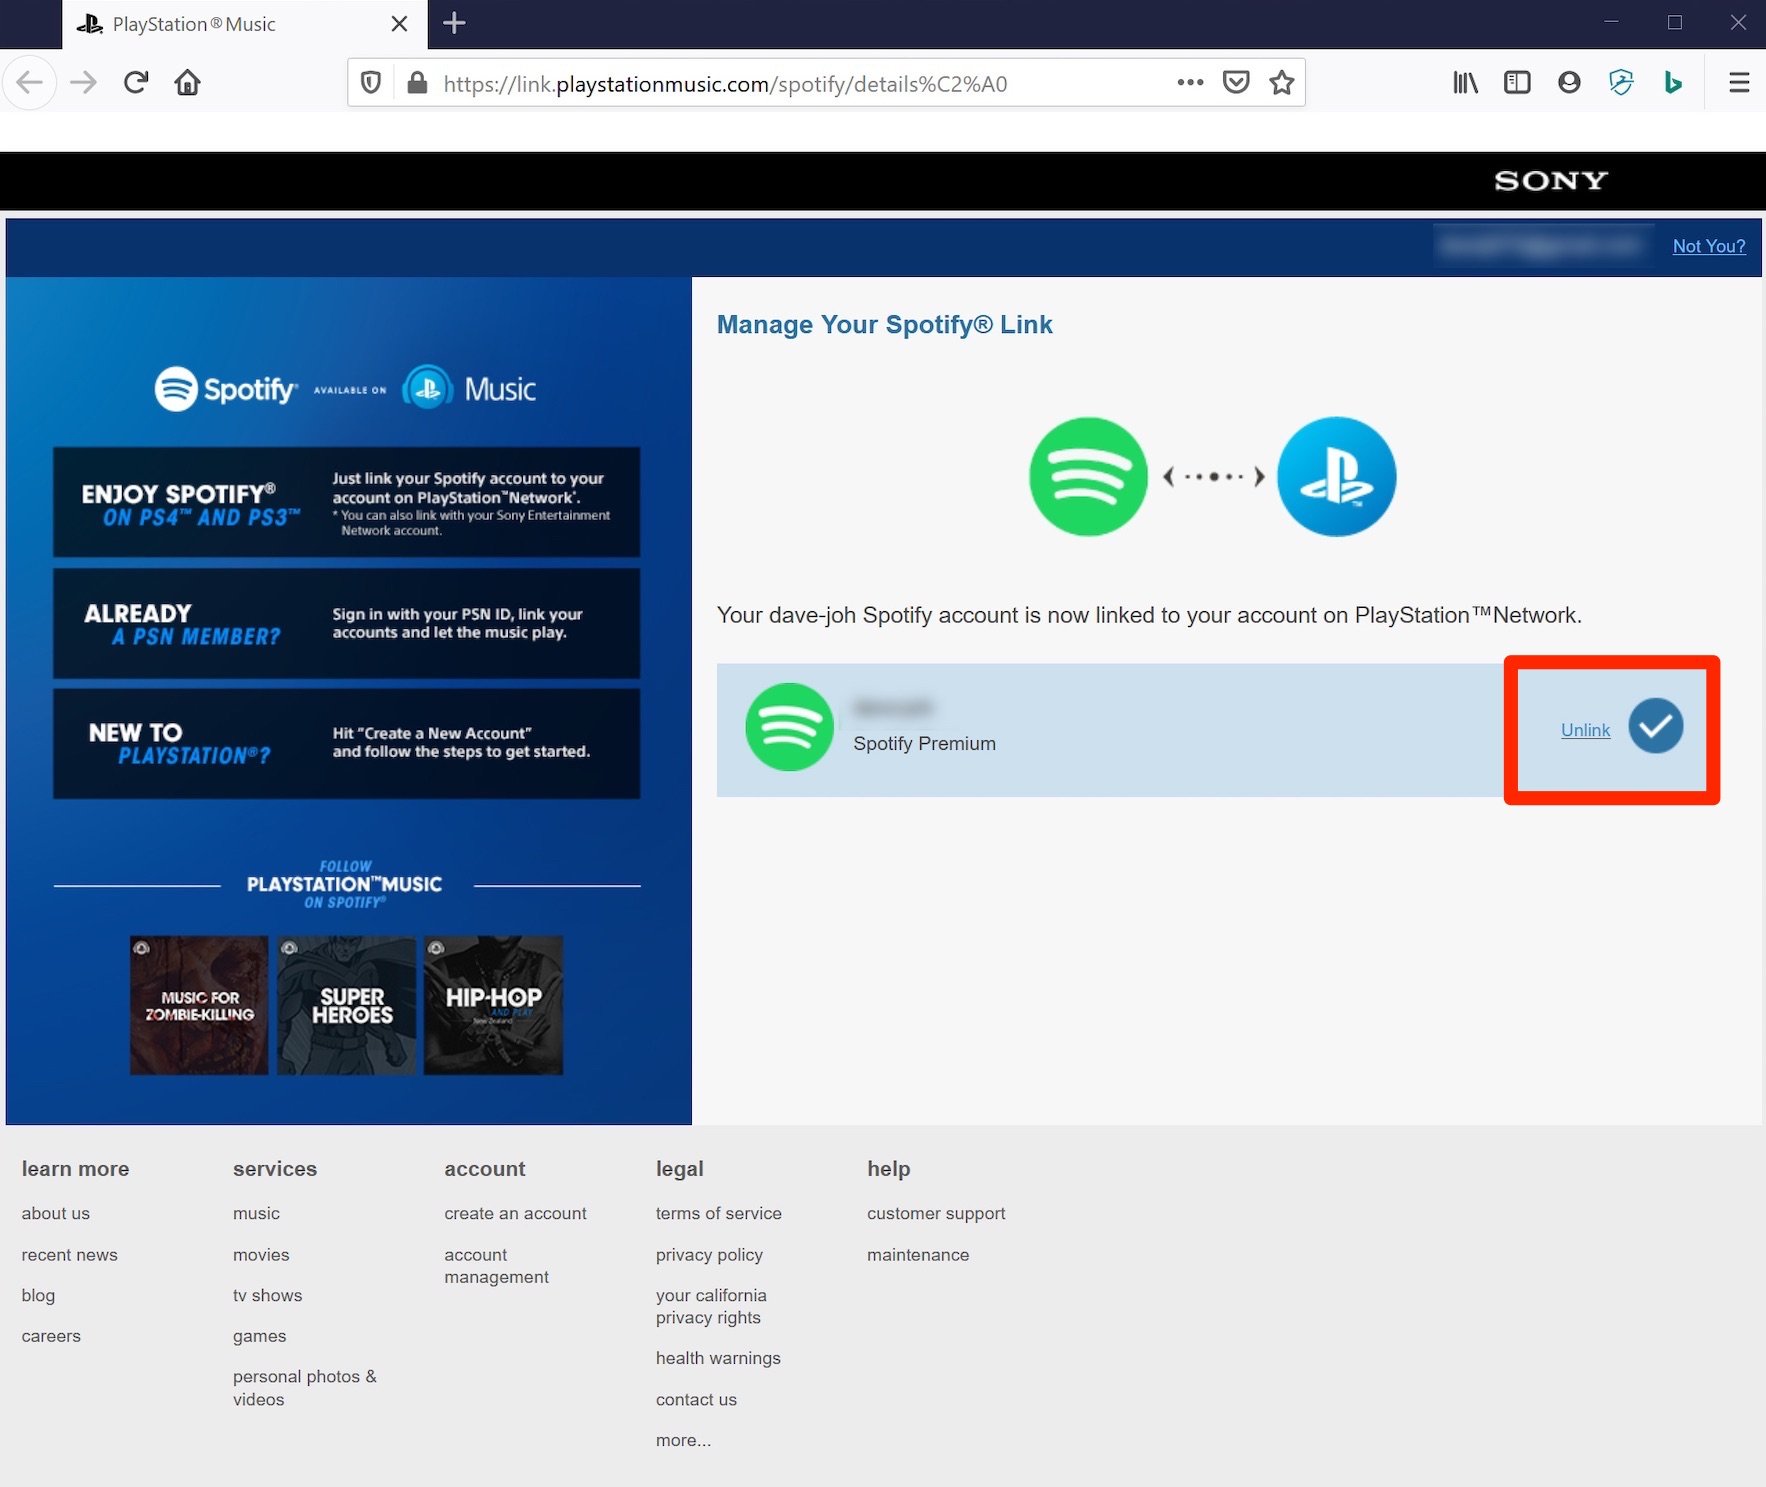Open the sidebar panel toggle
This screenshot has width=1766, height=1487.
pyautogui.click(x=1516, y=82)
